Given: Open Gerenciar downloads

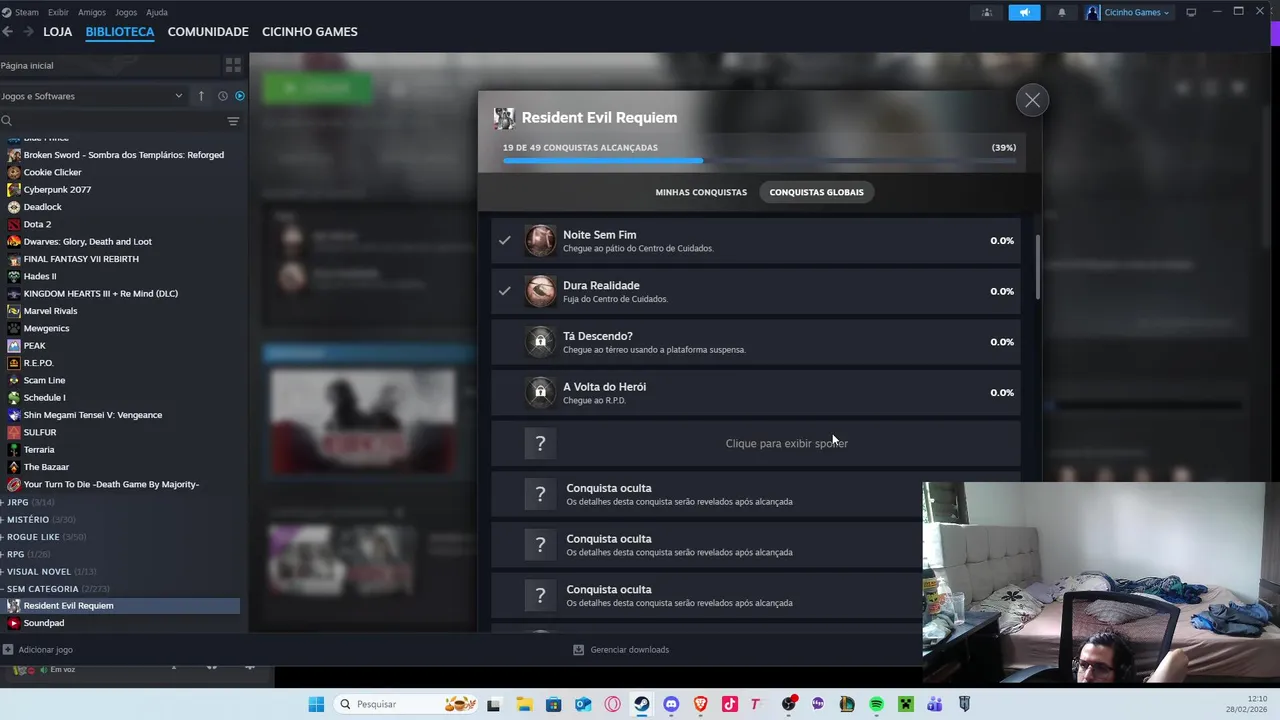Looking at the screenshot, I should point(621,650).
